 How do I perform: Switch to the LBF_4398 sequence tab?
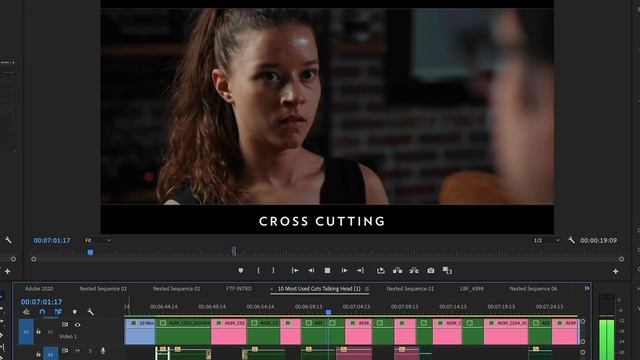coord(471,289)
